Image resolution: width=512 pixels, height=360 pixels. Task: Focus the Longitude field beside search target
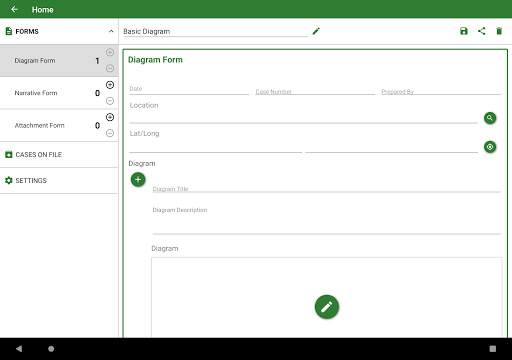[392, 147]
